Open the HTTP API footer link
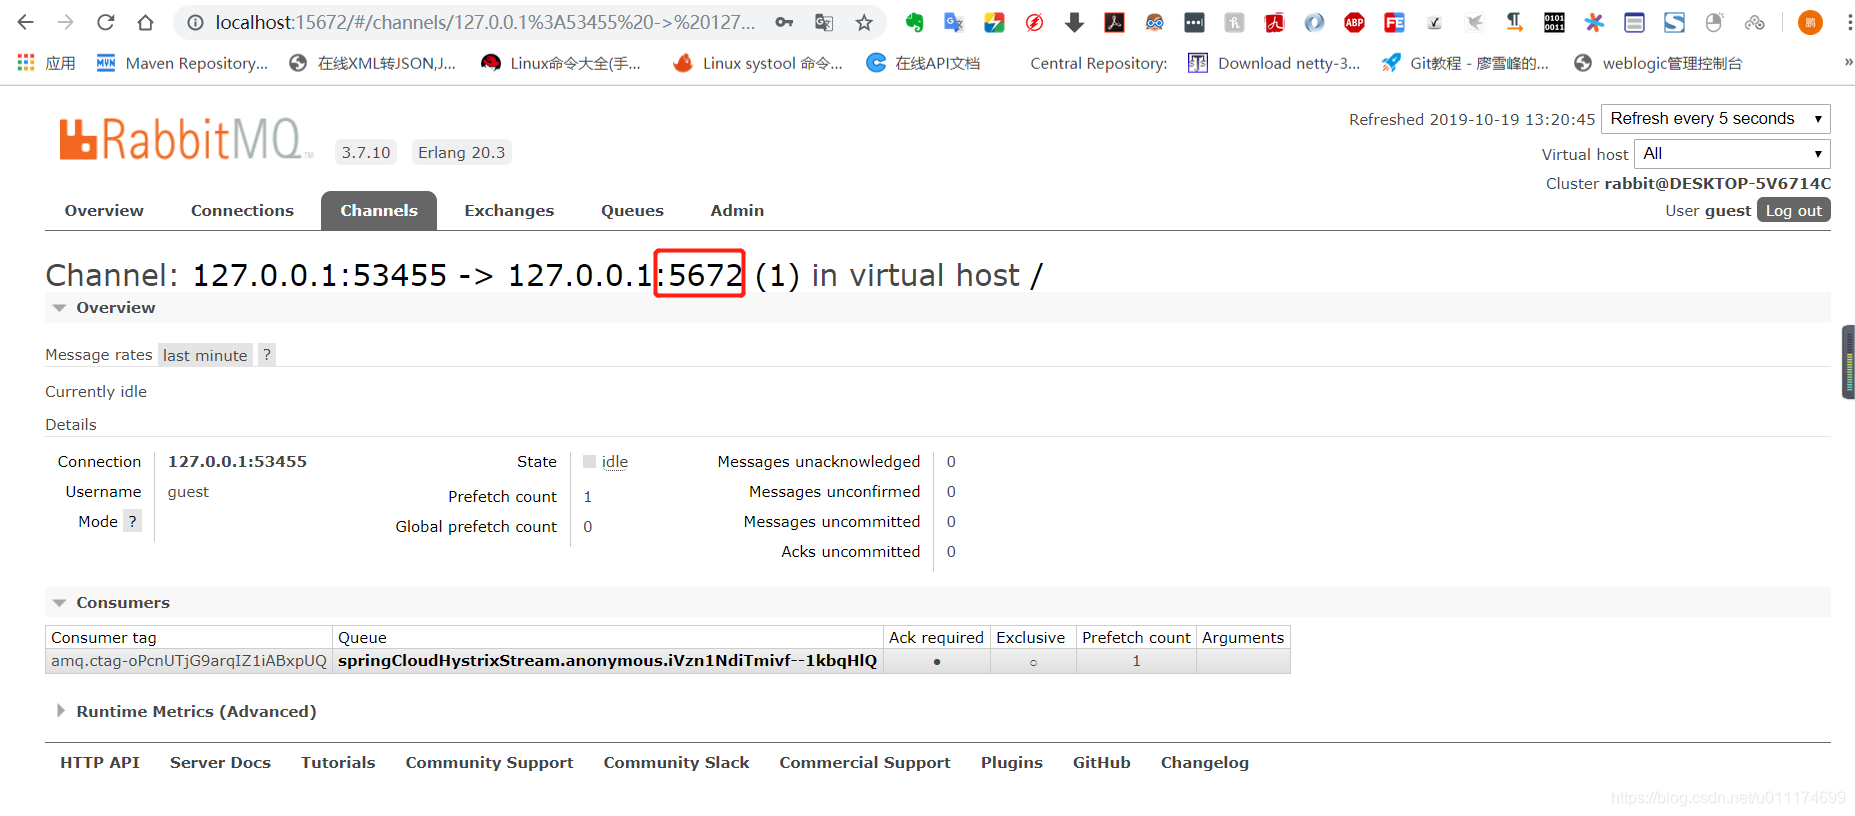This screenshot has width=1855, height=816. tap(100, 762)
